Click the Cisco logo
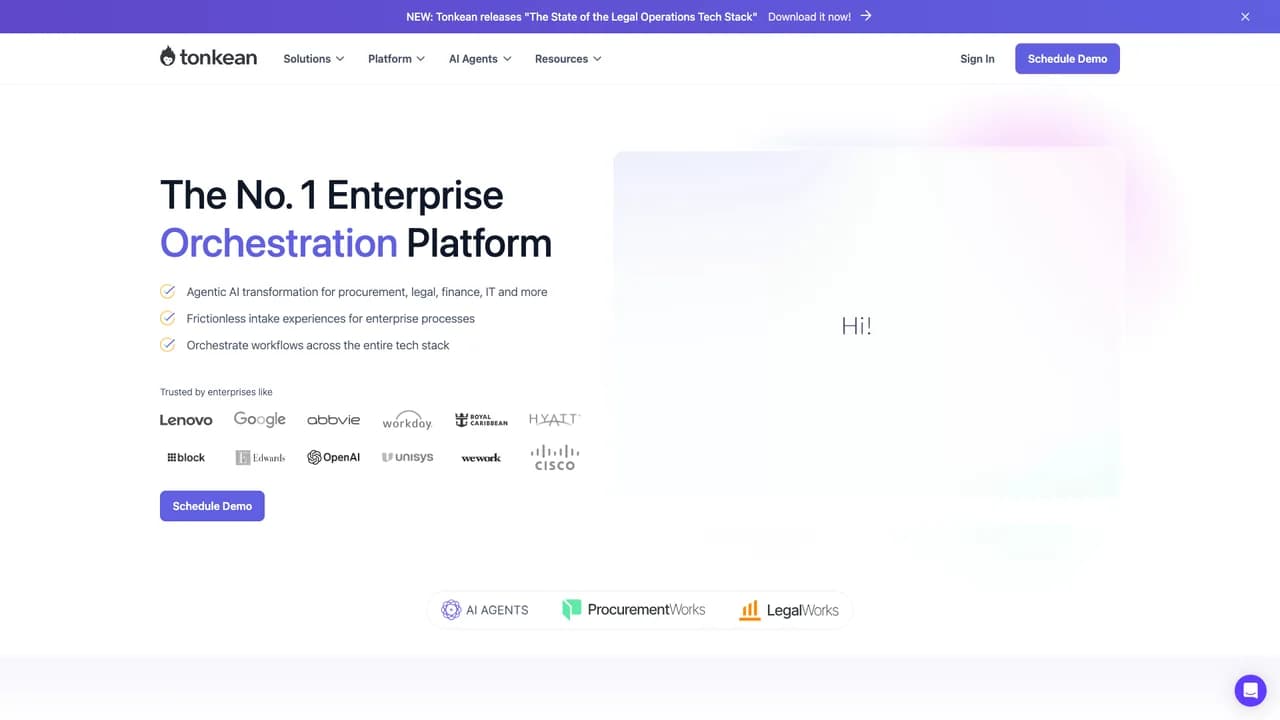 point(554,457)
